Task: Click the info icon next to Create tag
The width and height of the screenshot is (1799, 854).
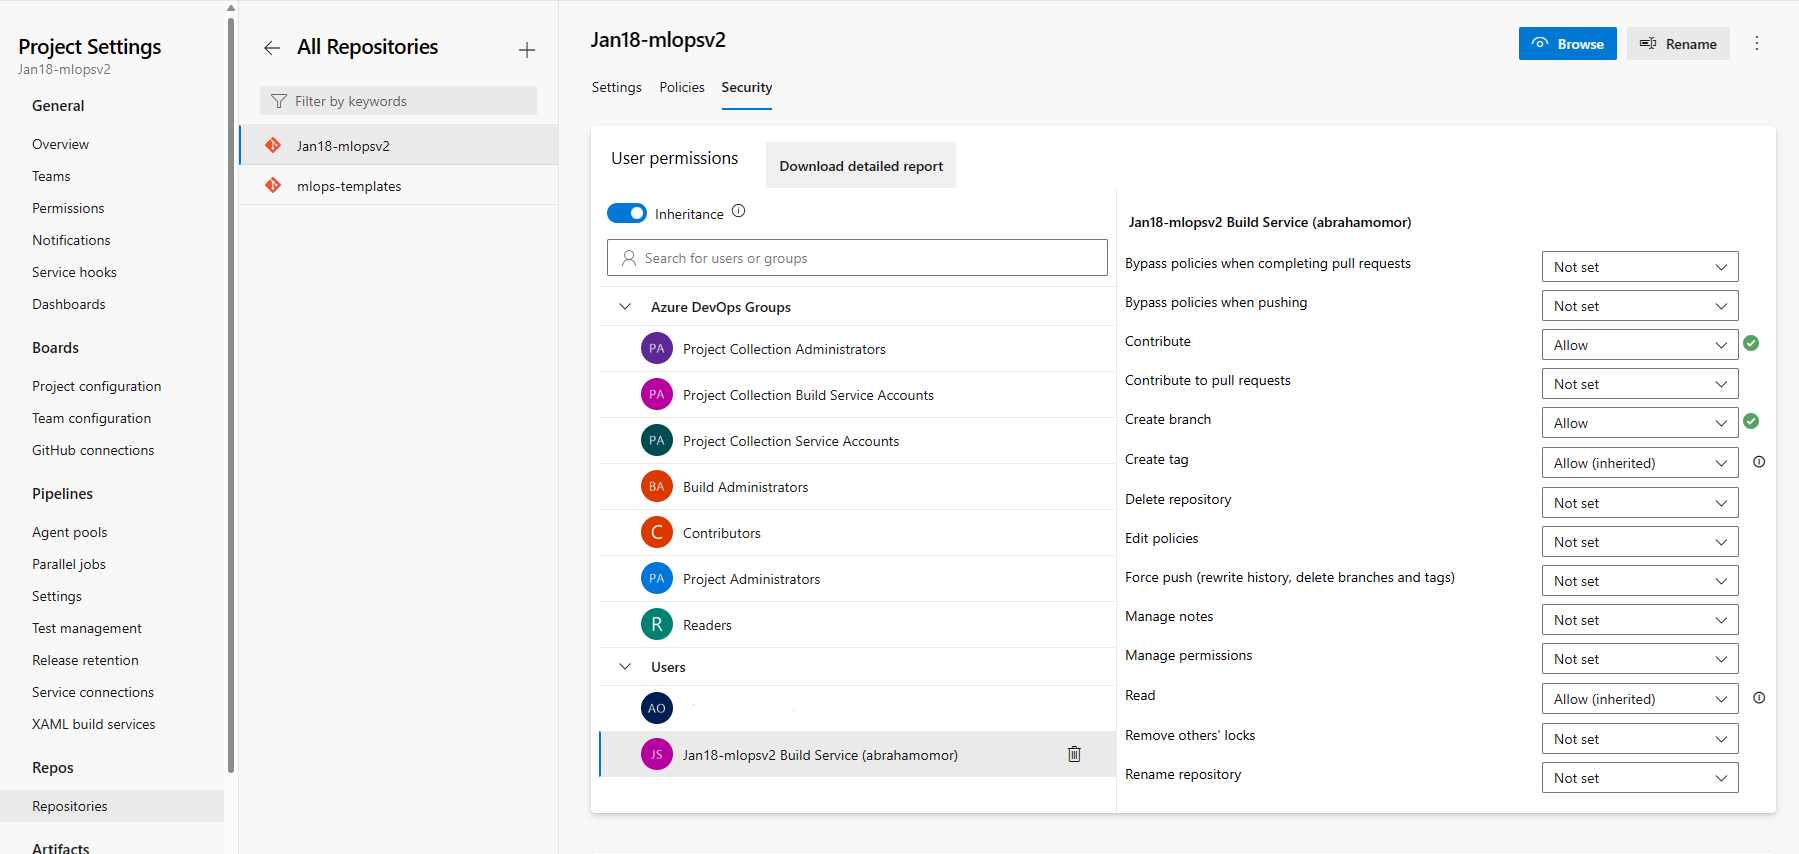Action: (1759, 462)
